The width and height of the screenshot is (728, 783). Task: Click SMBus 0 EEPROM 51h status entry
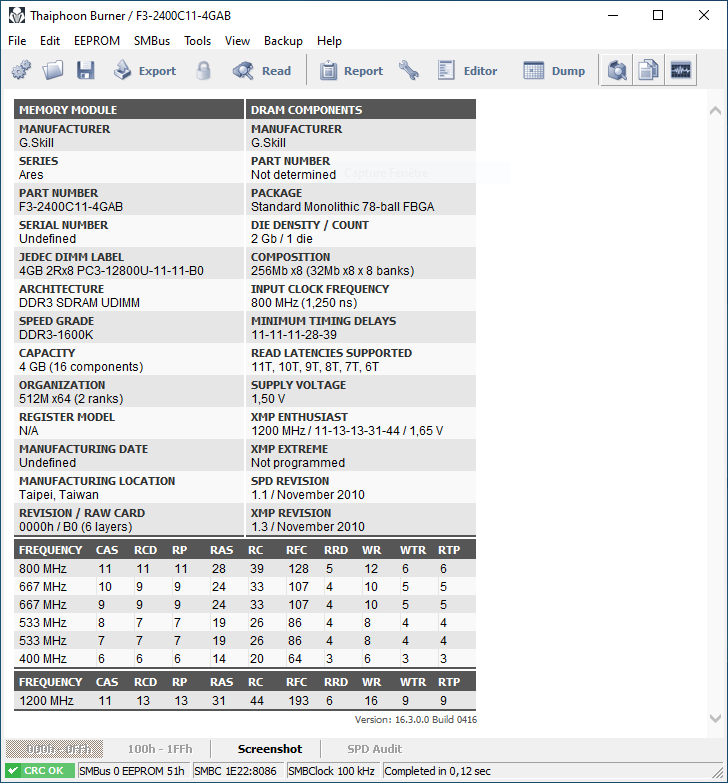(x=133, y=771)
